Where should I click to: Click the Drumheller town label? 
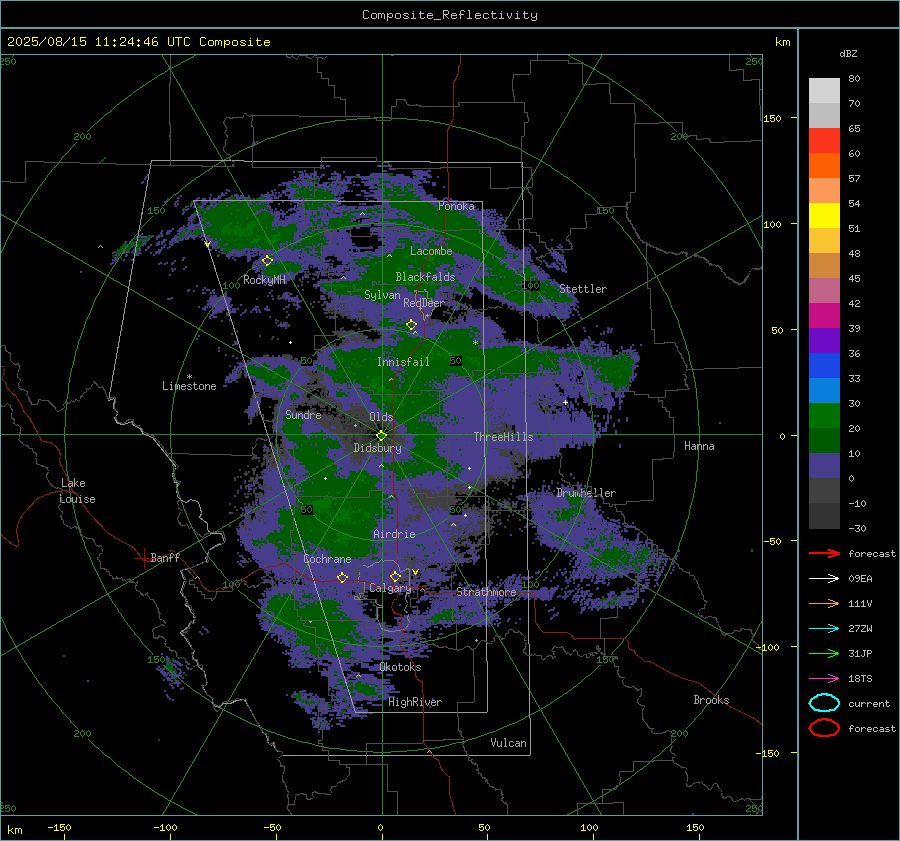tap(586, 493)
